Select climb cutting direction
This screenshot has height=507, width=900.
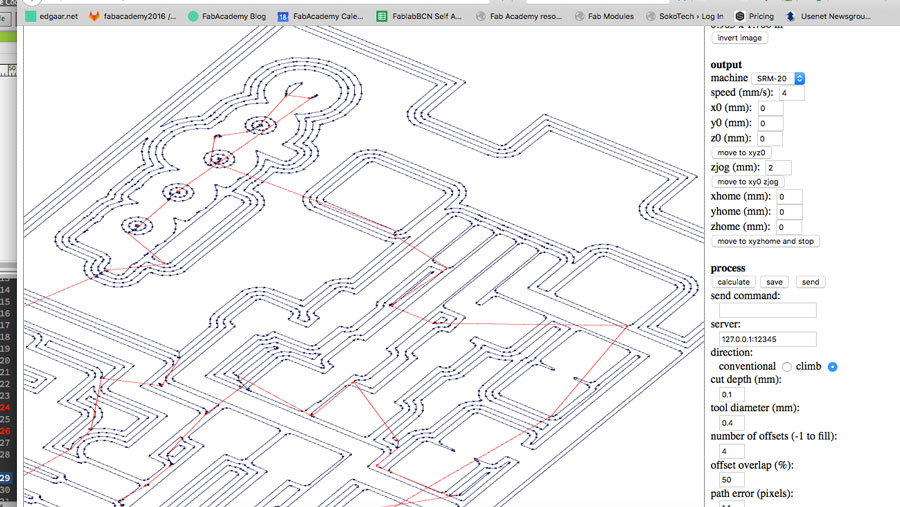tap(832, 367)
